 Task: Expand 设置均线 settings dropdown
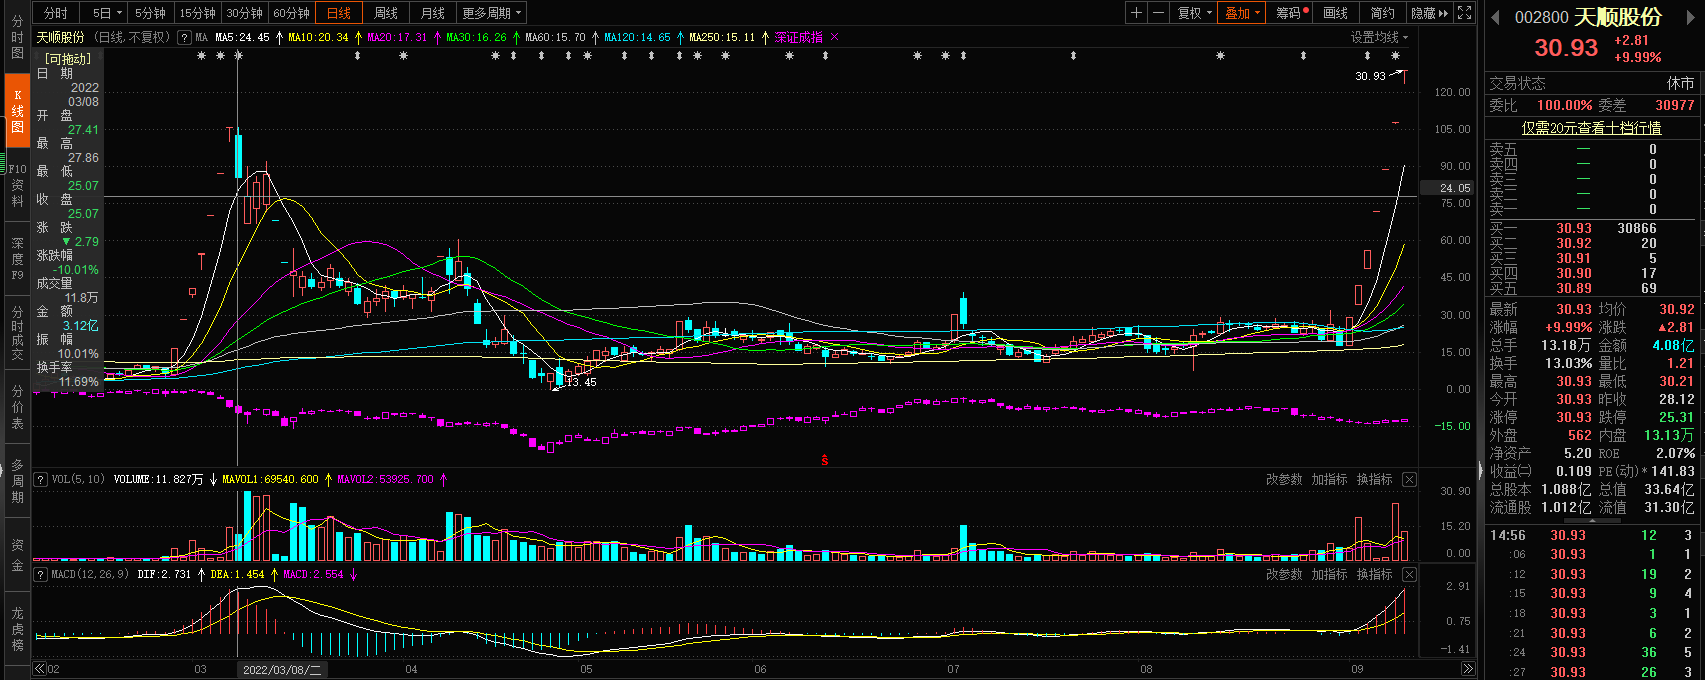coord(1379,38)
